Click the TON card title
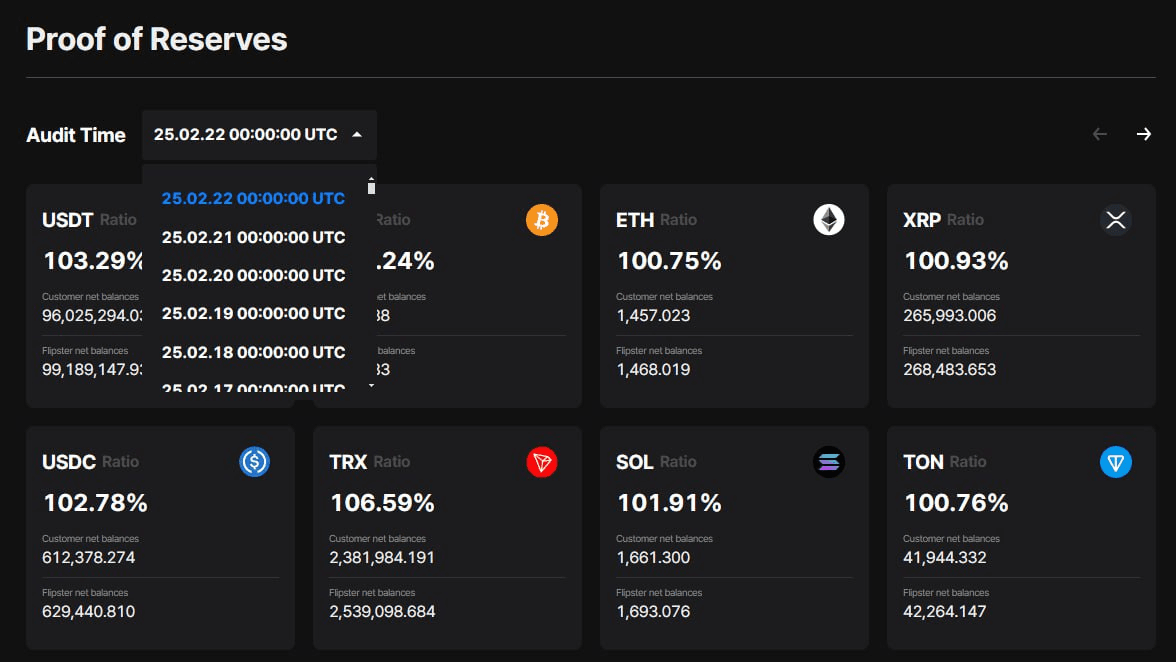Image resolution: width=1176 pixels, height=662 pixels. [923, 463]
